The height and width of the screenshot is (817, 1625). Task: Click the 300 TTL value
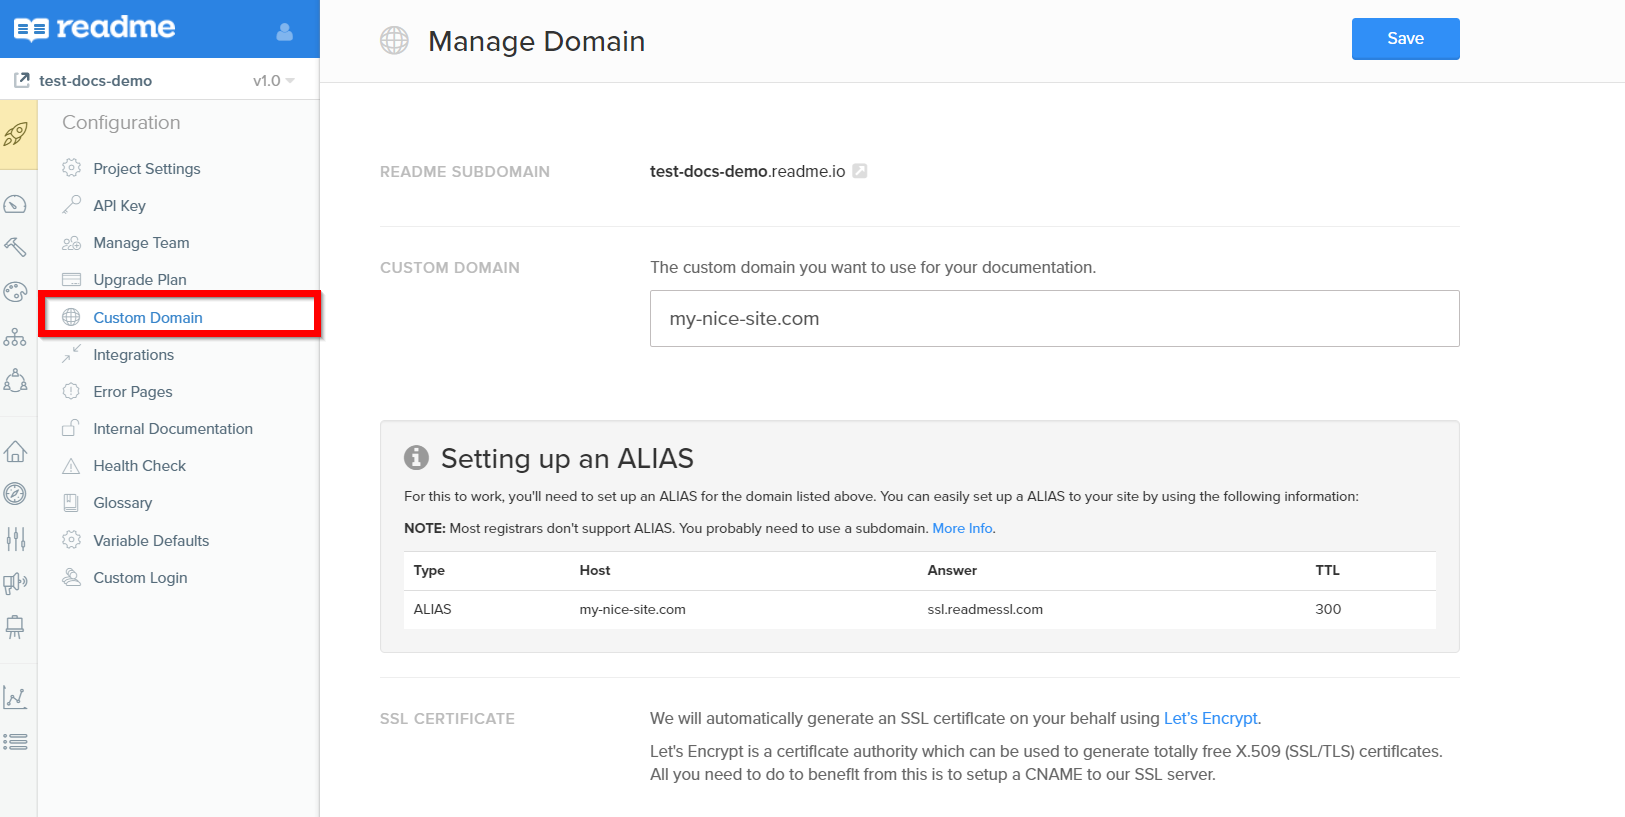(1328, 609)
